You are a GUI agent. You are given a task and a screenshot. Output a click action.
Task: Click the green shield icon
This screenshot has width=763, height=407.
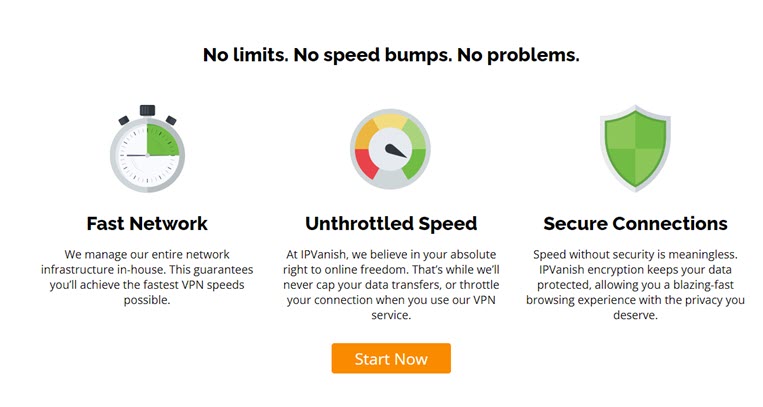click(x=635, y=148)
